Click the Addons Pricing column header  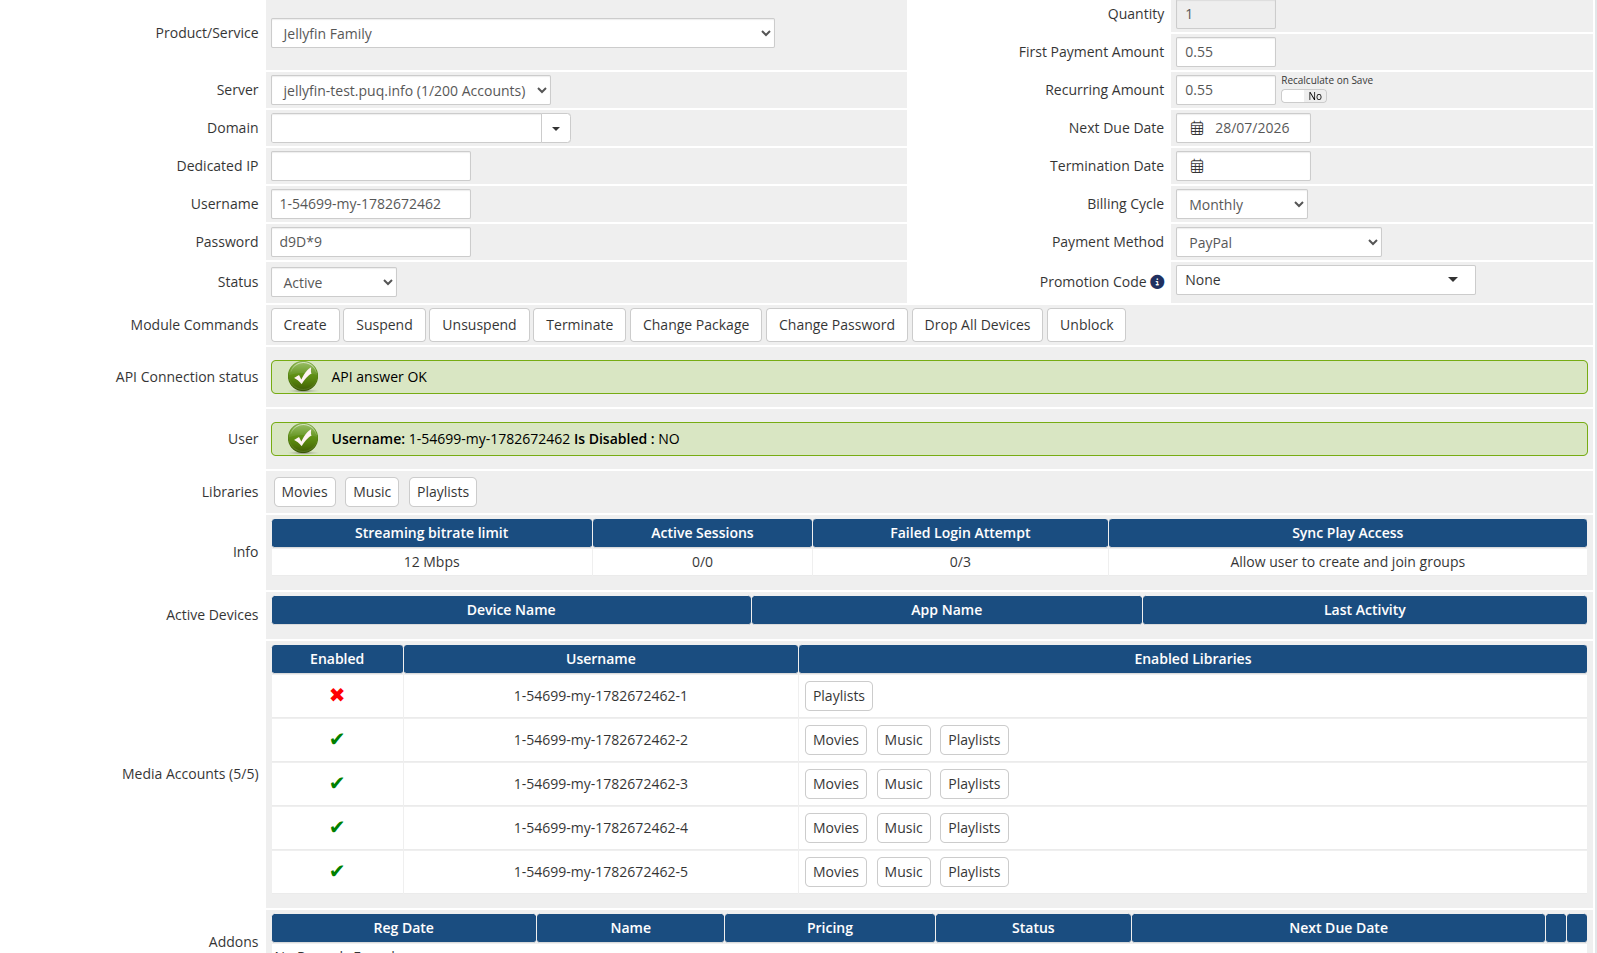[830, 928]
